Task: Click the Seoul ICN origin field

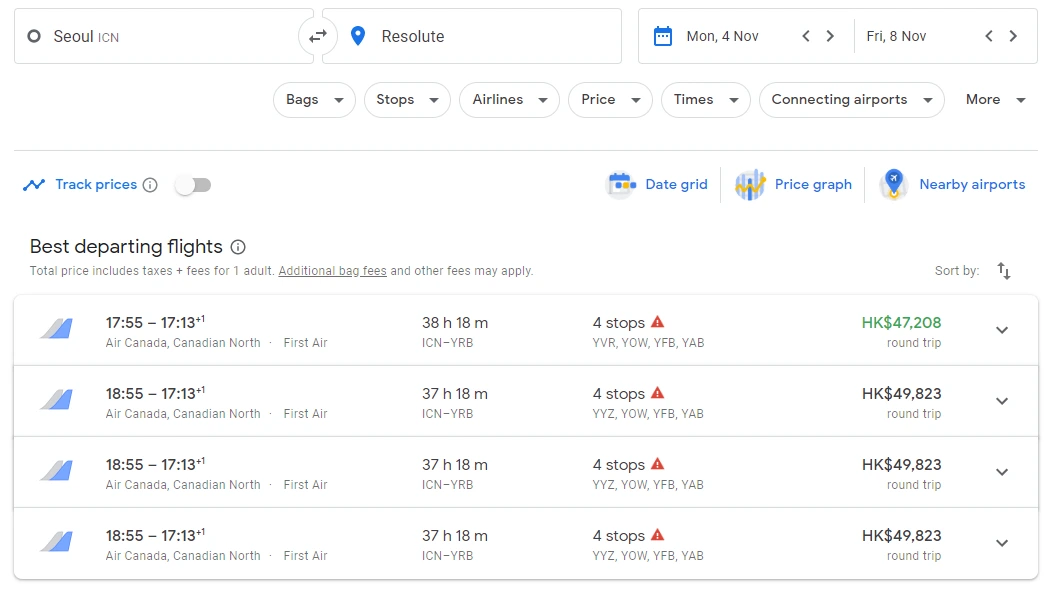Action: (x=163, y=36)
